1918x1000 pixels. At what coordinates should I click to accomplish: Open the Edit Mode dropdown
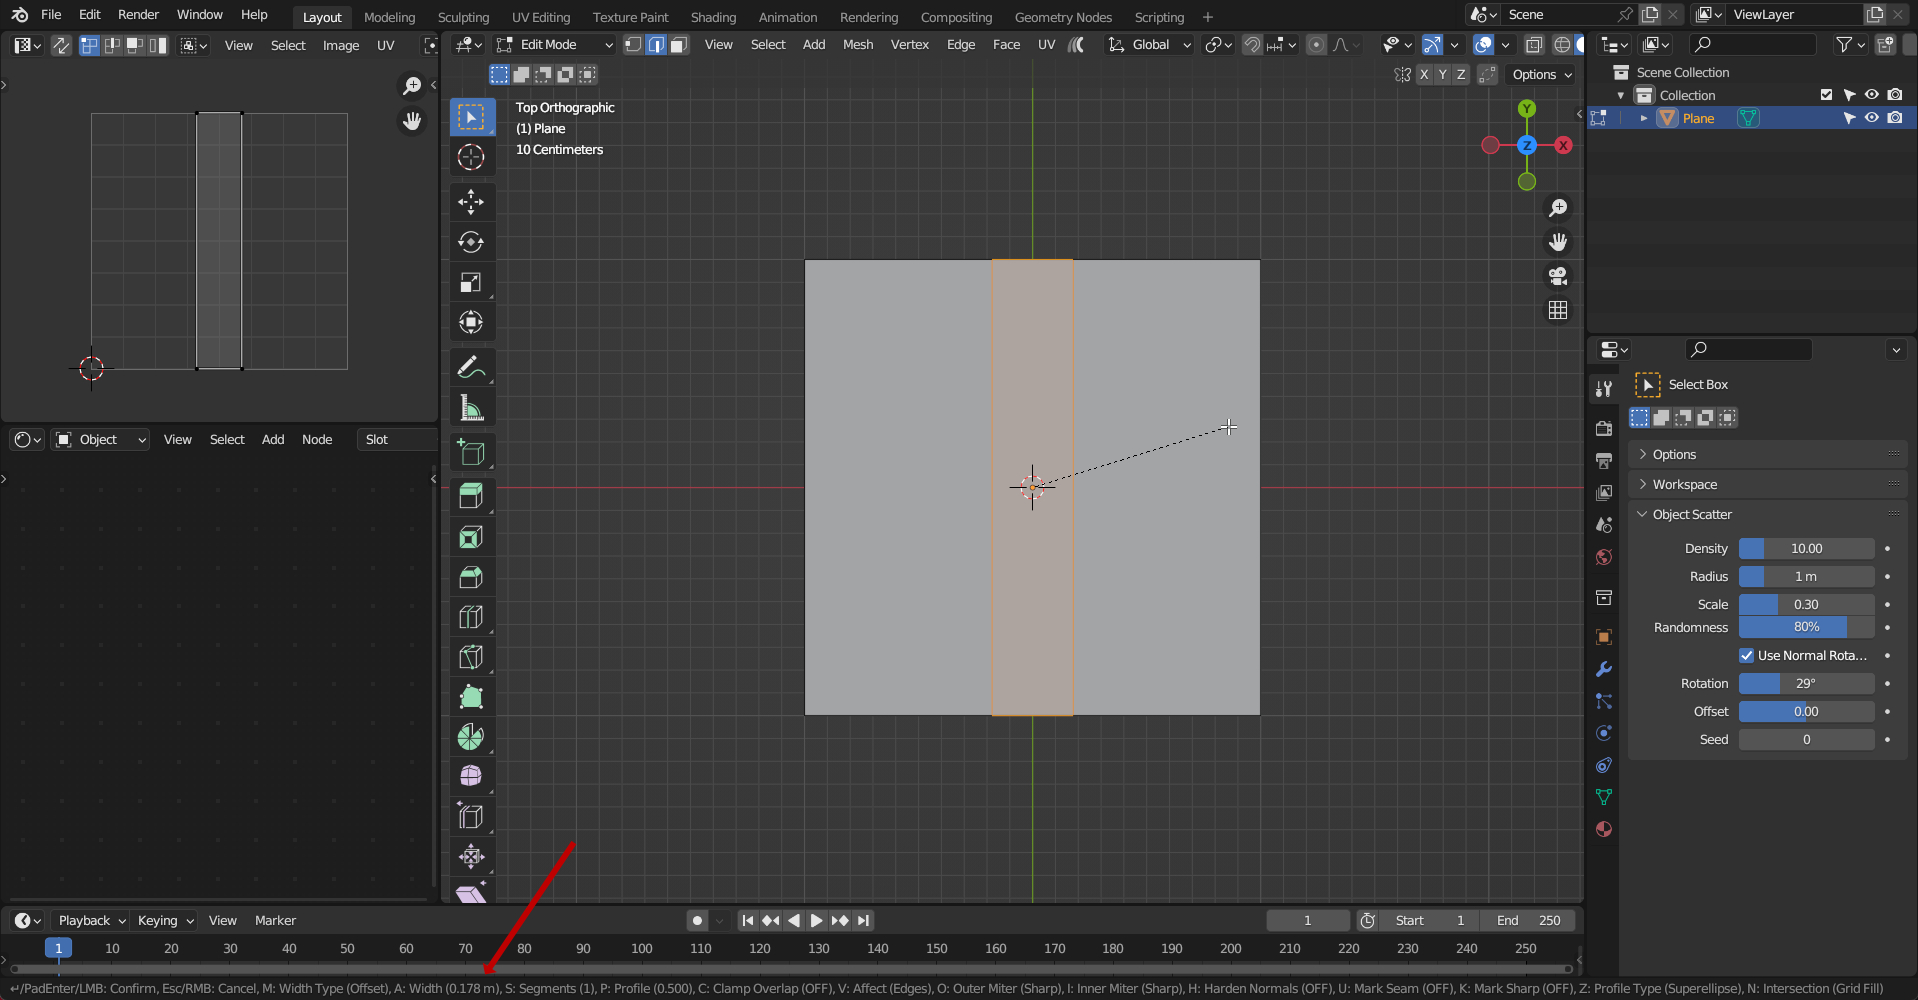pyautogui.click(x=555, y=45)
